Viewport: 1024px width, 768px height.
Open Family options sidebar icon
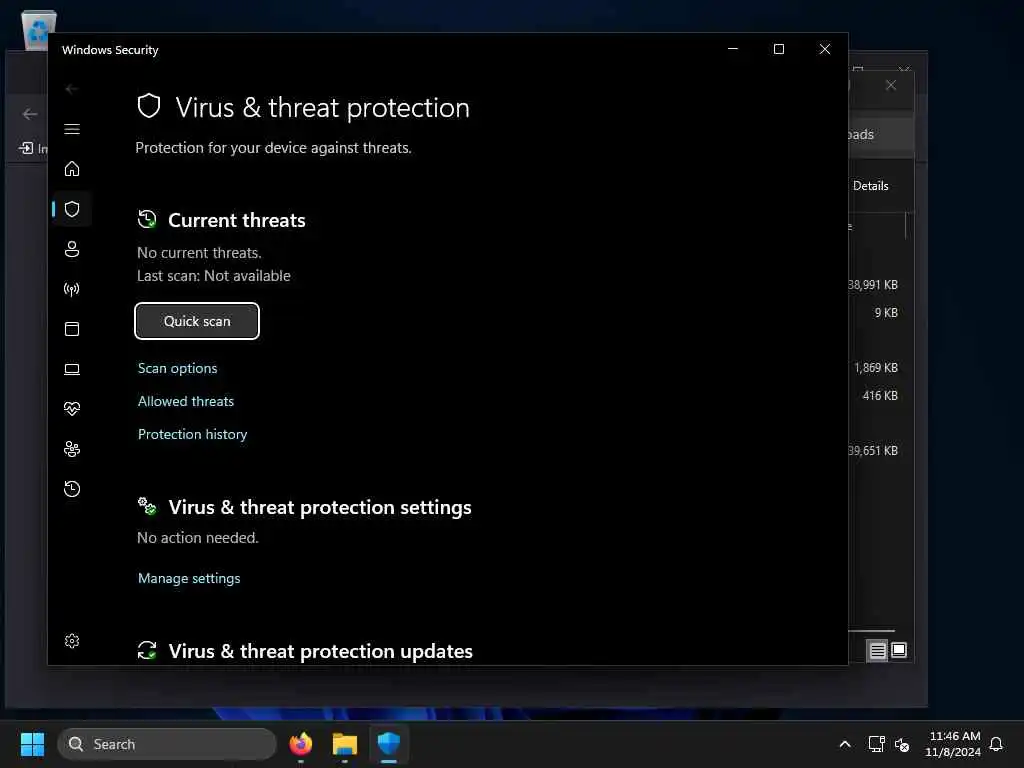pyautogui.click(x=72, y=449)
